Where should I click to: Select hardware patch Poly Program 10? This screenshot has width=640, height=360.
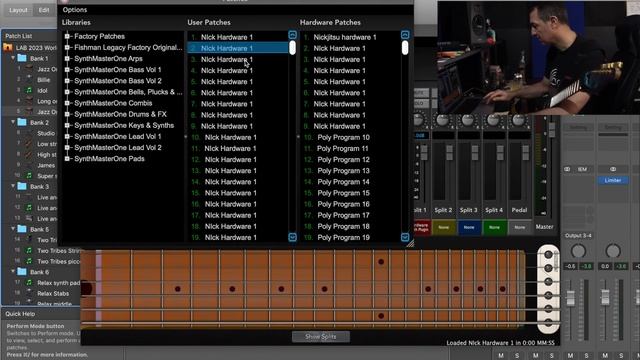click(350, 137)
